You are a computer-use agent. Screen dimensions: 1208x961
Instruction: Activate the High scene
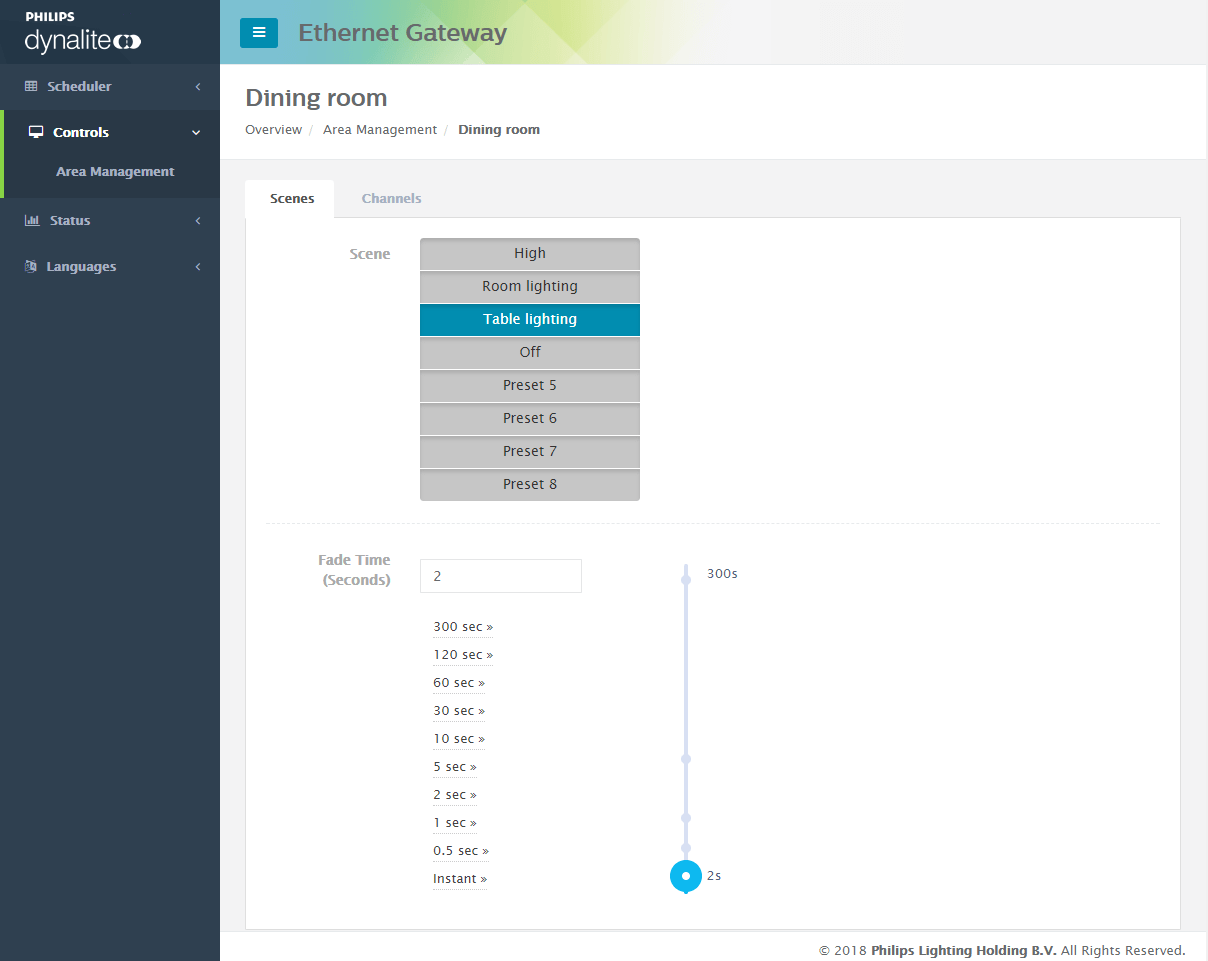[529, 253]
